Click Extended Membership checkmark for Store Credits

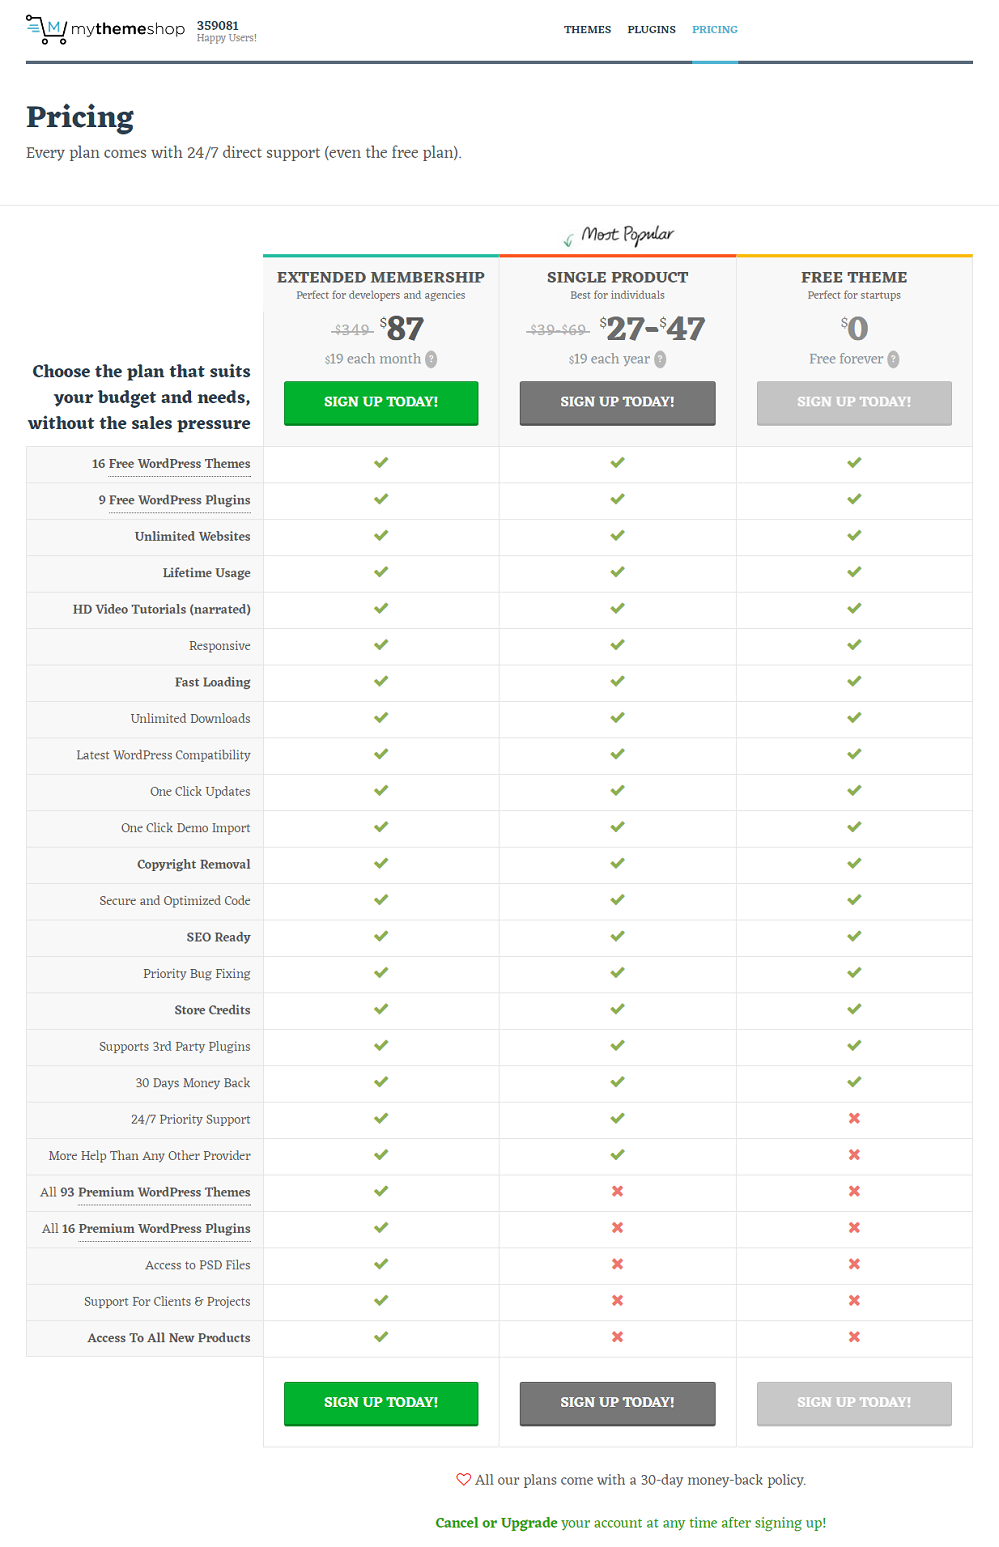381,1009
